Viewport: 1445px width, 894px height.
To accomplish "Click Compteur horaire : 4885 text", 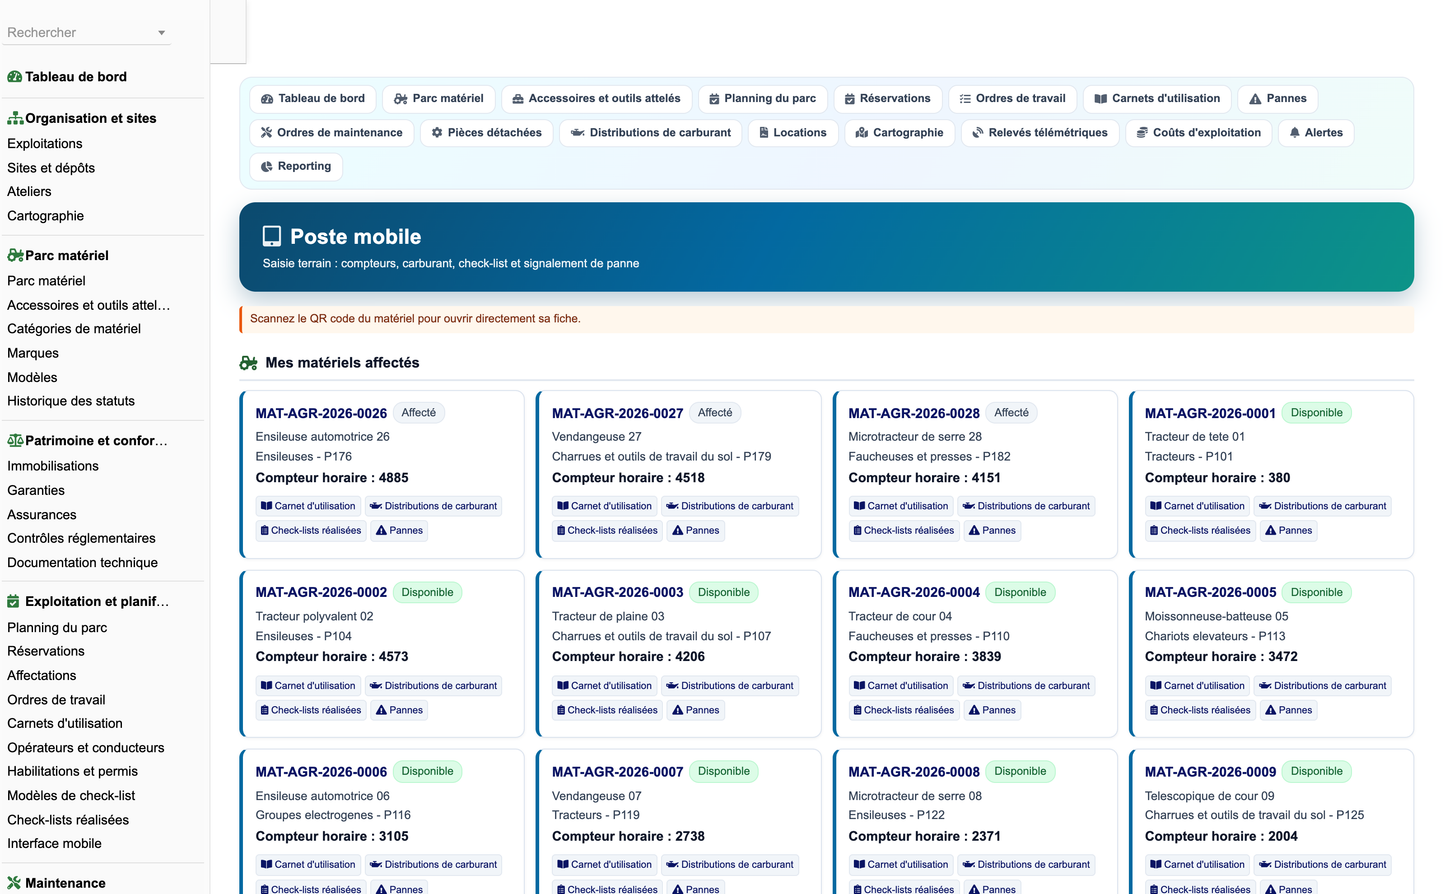I will click(332, 478).
